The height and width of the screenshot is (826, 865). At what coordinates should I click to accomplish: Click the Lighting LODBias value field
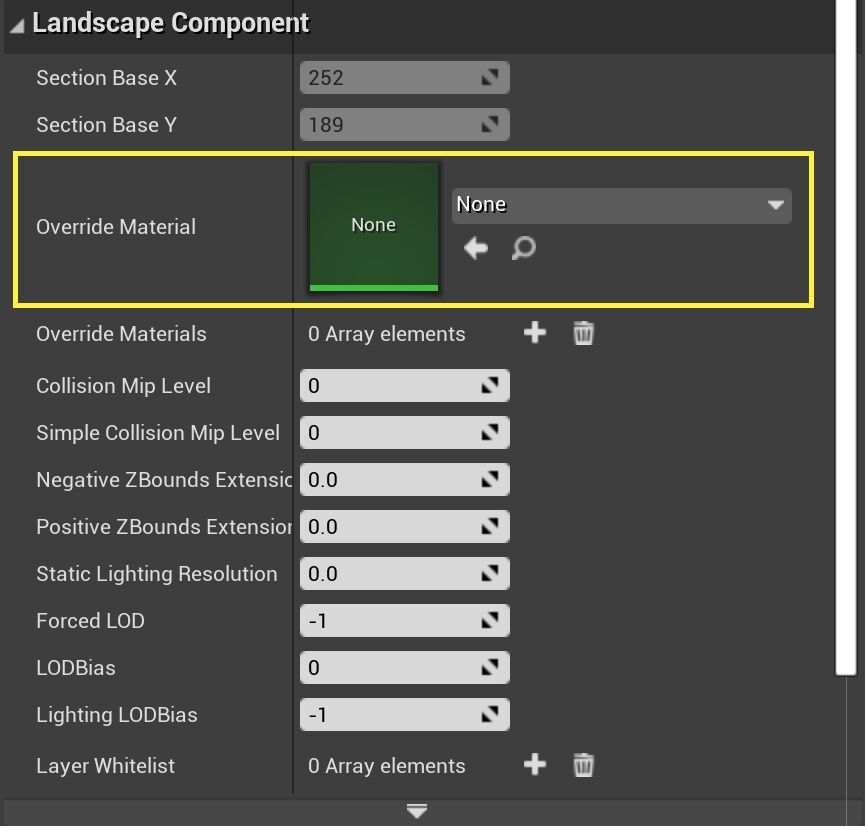[x=390, y=715]
